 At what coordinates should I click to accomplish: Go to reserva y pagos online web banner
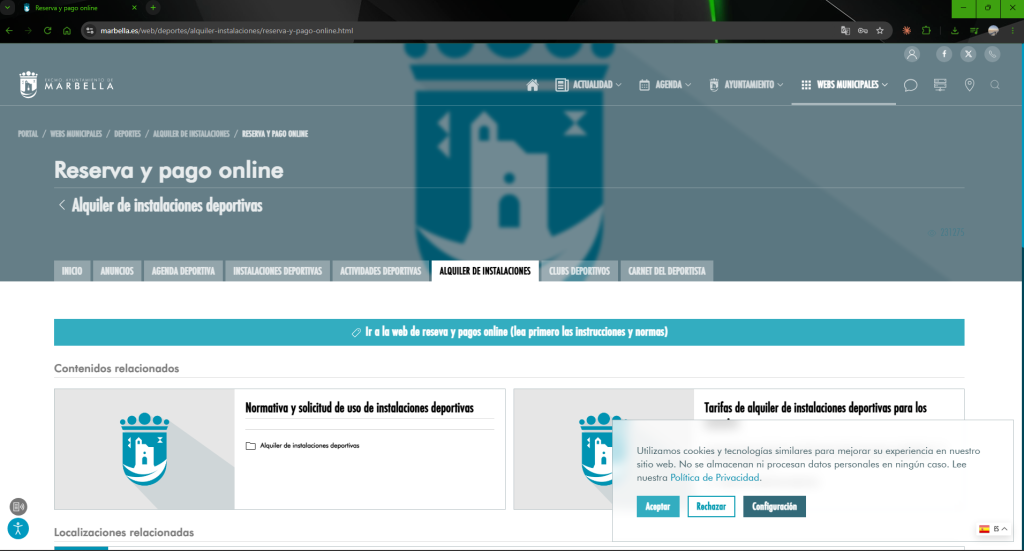tap(509, 332)
